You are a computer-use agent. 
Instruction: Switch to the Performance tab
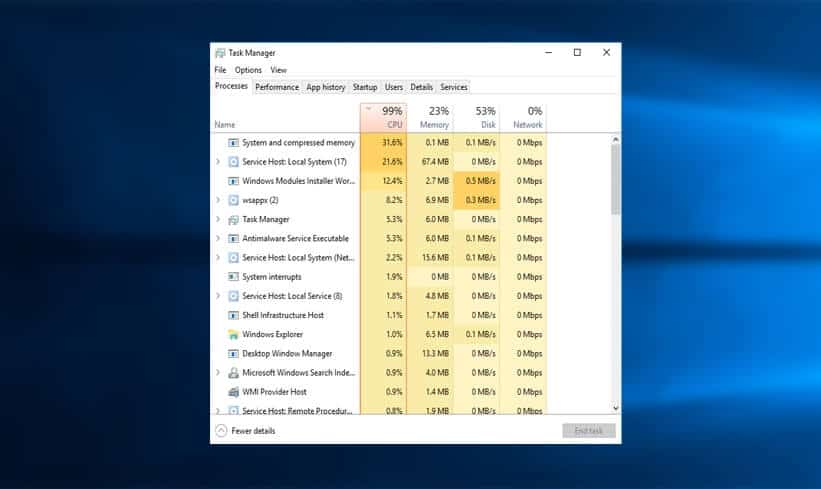tap(277, 87)
